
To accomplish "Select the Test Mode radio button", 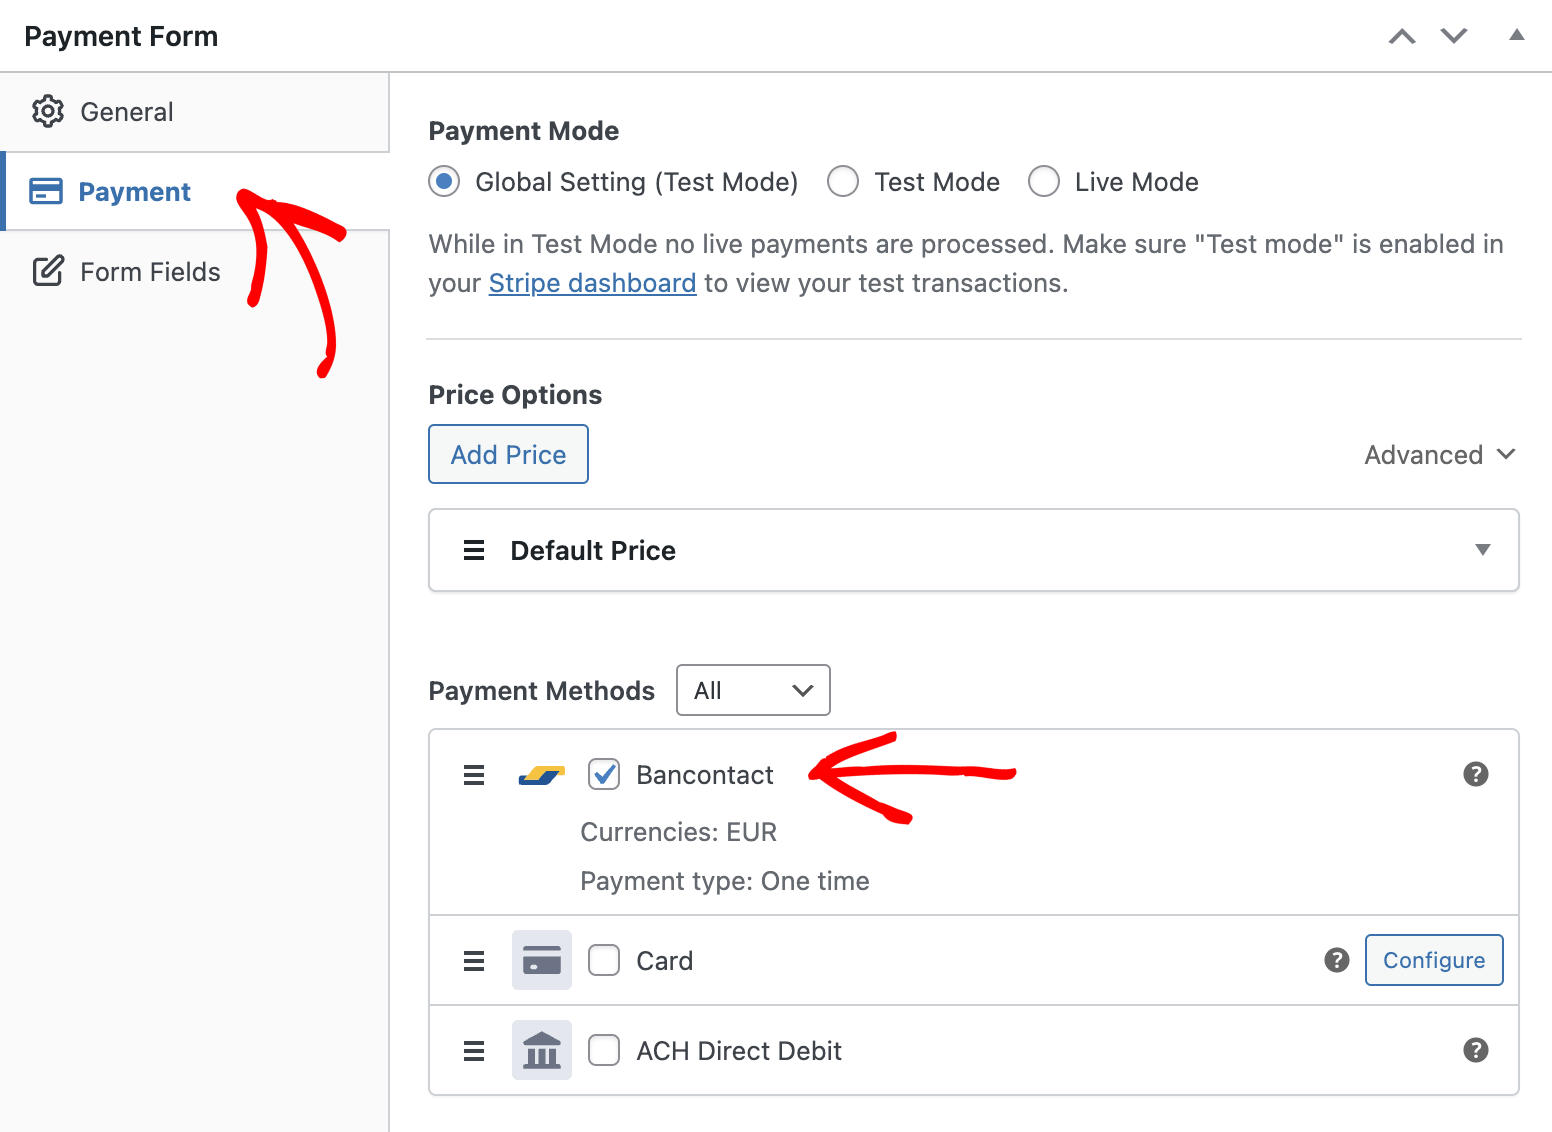I will [843, 181].
